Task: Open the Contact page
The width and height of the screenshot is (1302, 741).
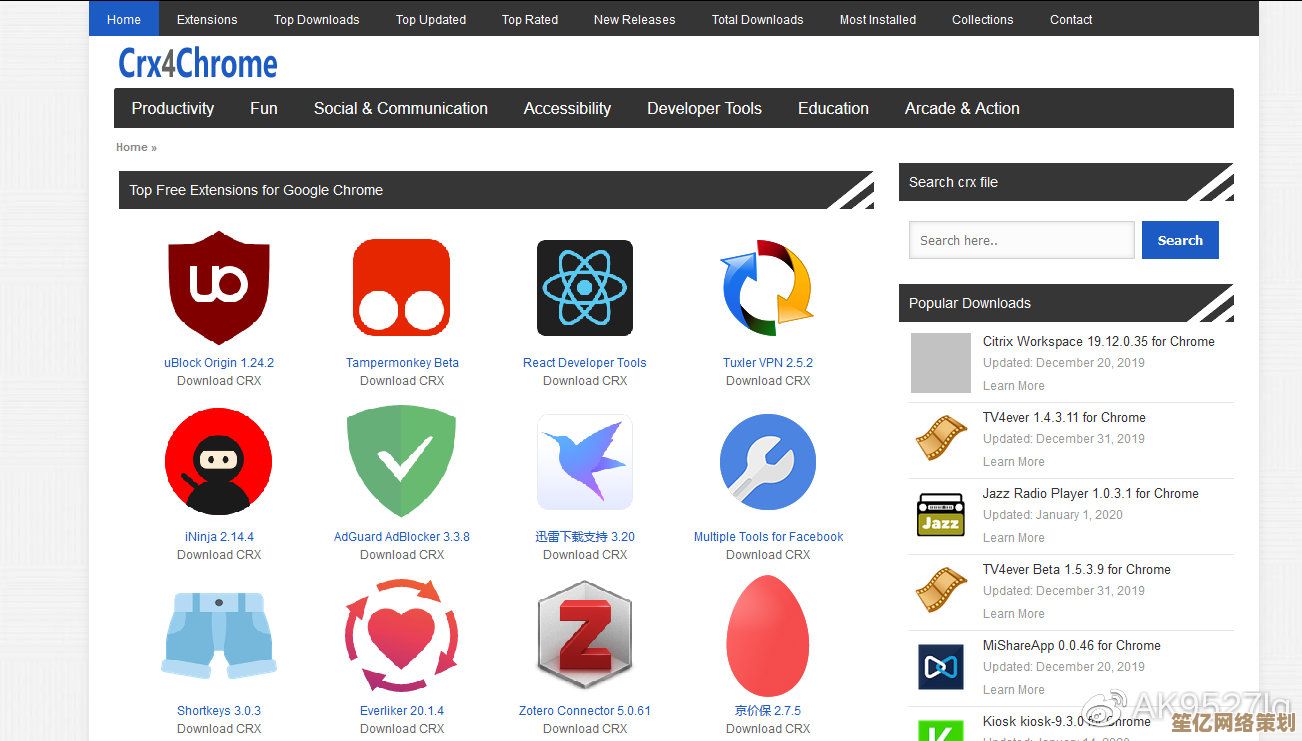Action: click(1071, 19)
